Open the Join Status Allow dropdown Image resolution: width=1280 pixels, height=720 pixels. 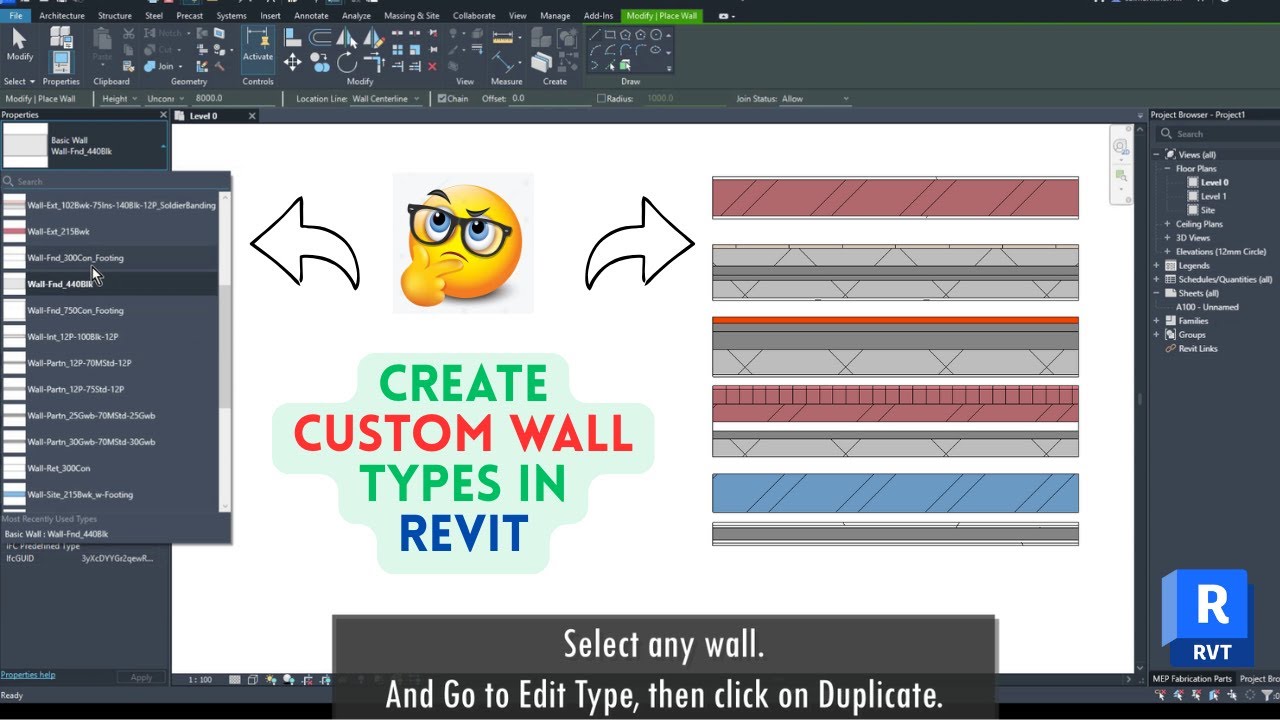coord(815,99)
